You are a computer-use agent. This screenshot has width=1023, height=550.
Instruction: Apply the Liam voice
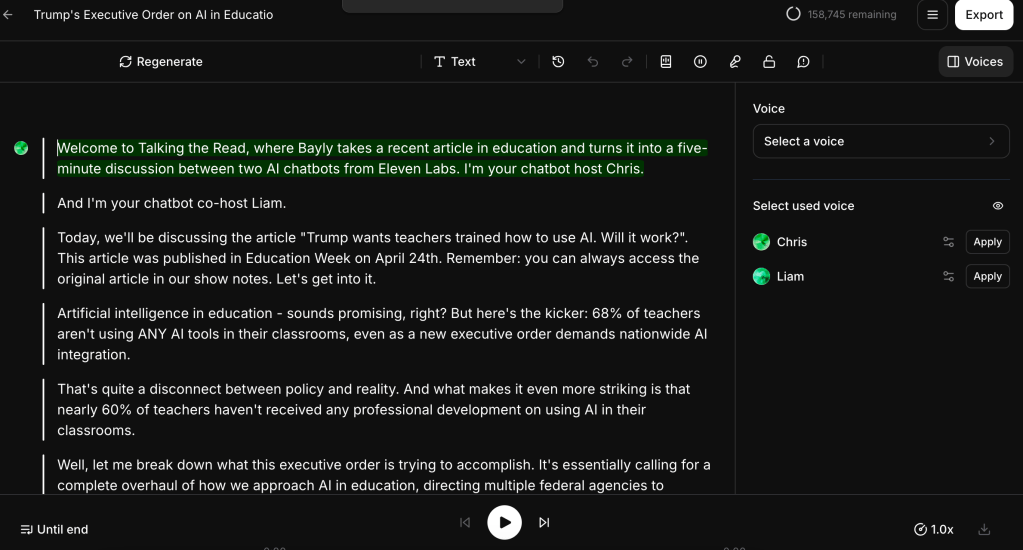tap(987, 277)
